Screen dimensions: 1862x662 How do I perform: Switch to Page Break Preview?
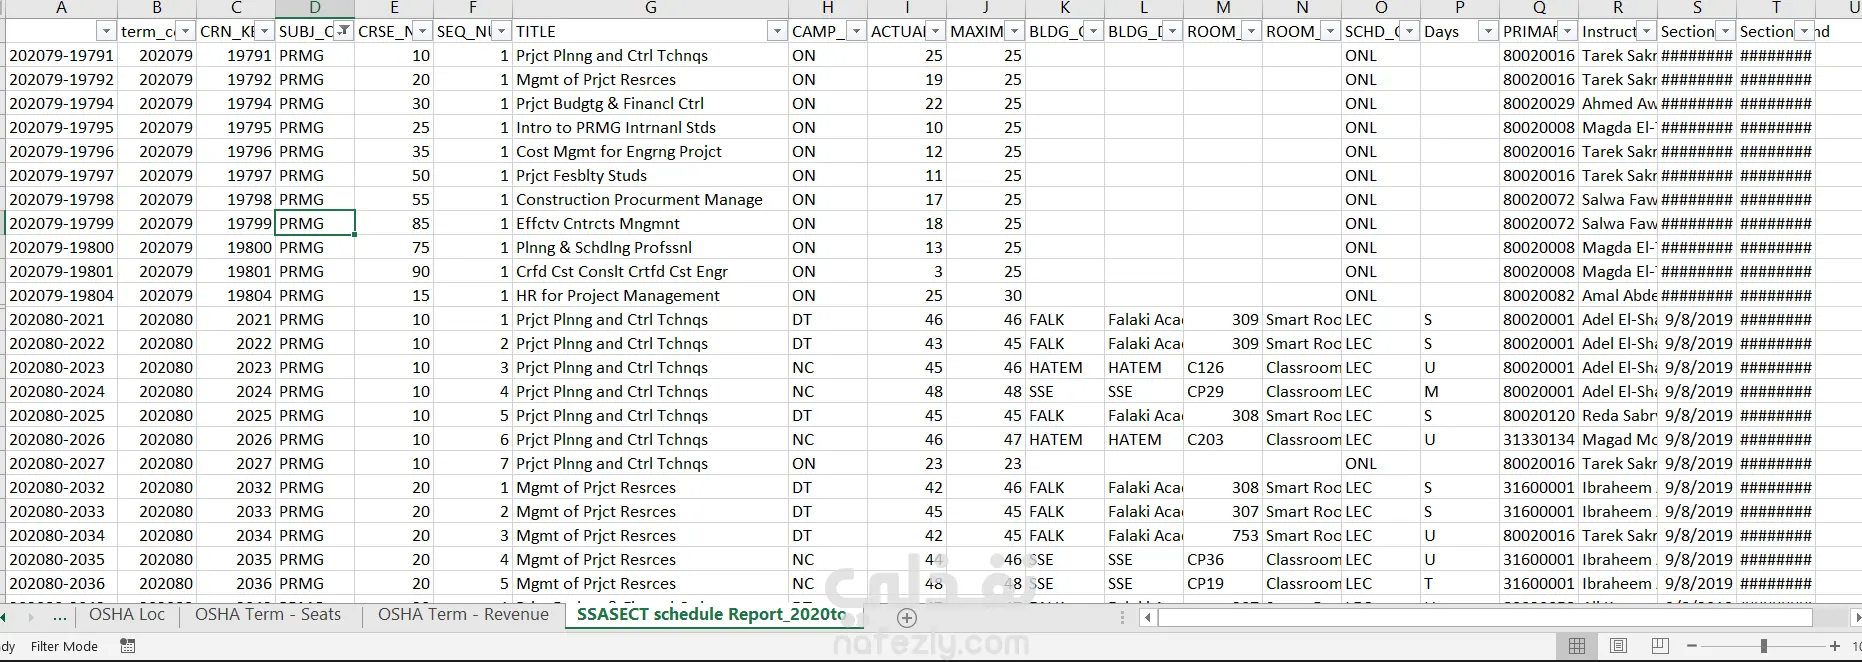(x=1660, y=646)
